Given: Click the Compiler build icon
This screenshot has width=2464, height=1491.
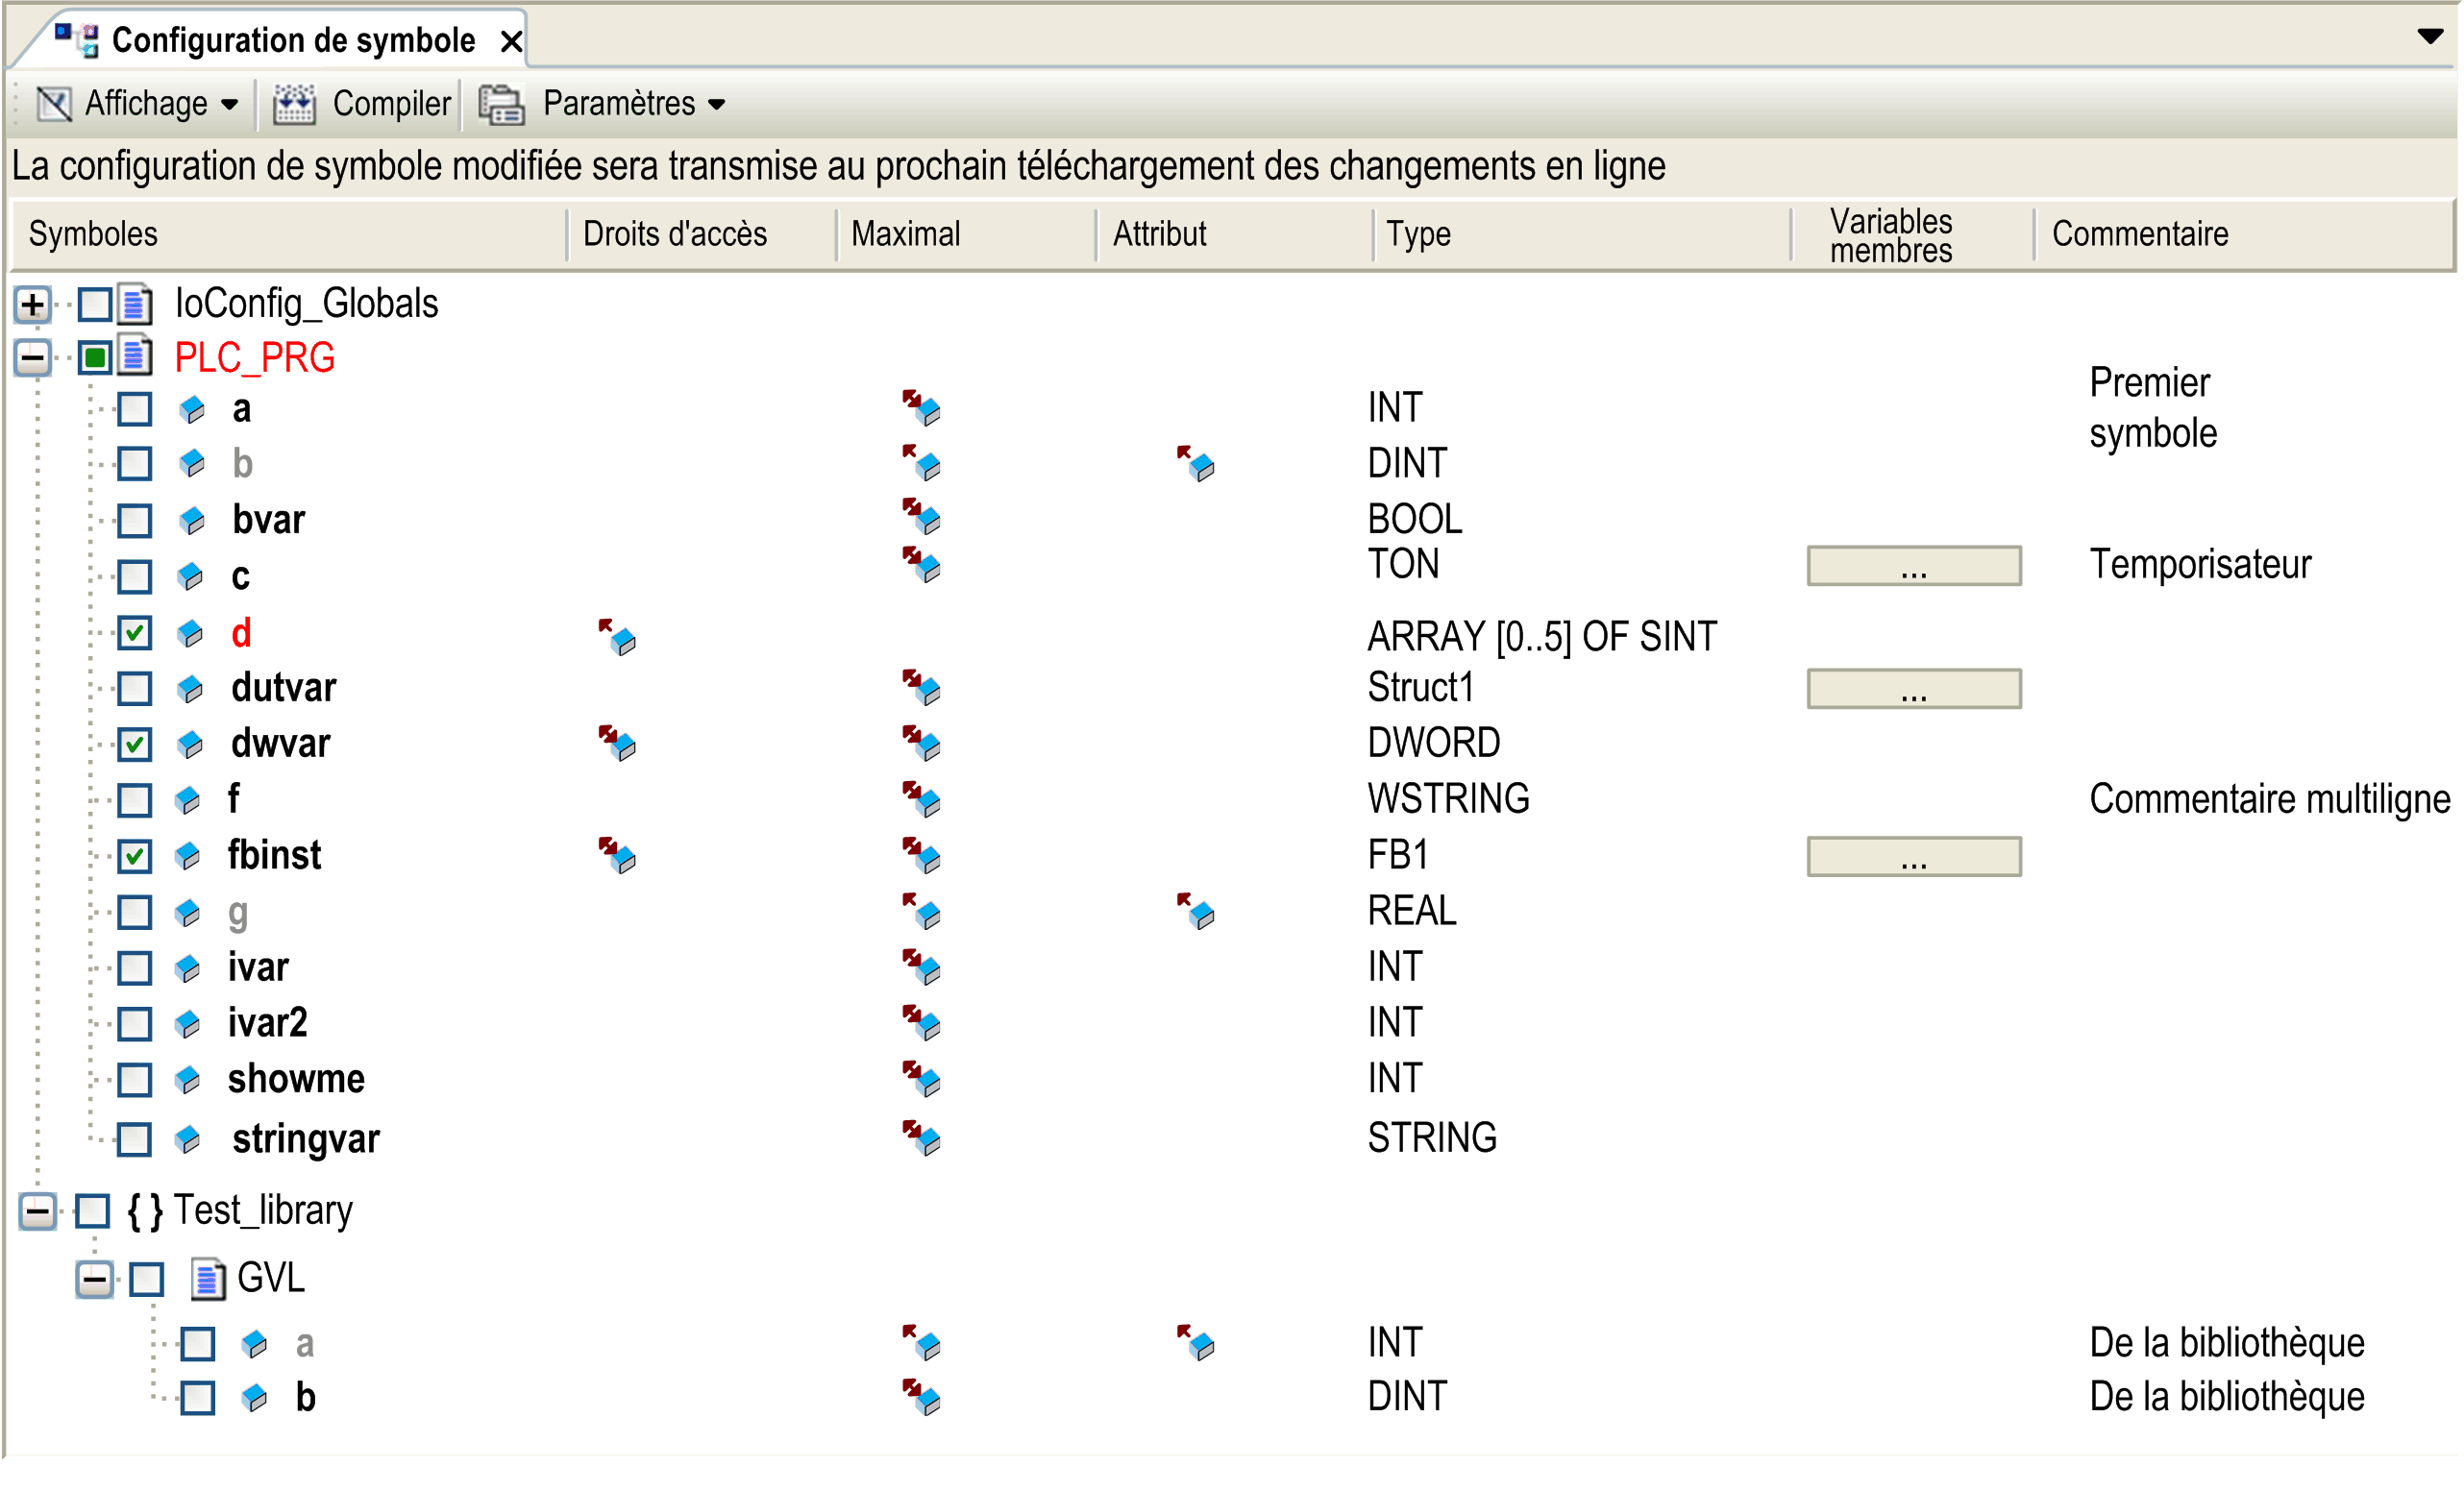Looking at the screenshot, I should 294,104.
